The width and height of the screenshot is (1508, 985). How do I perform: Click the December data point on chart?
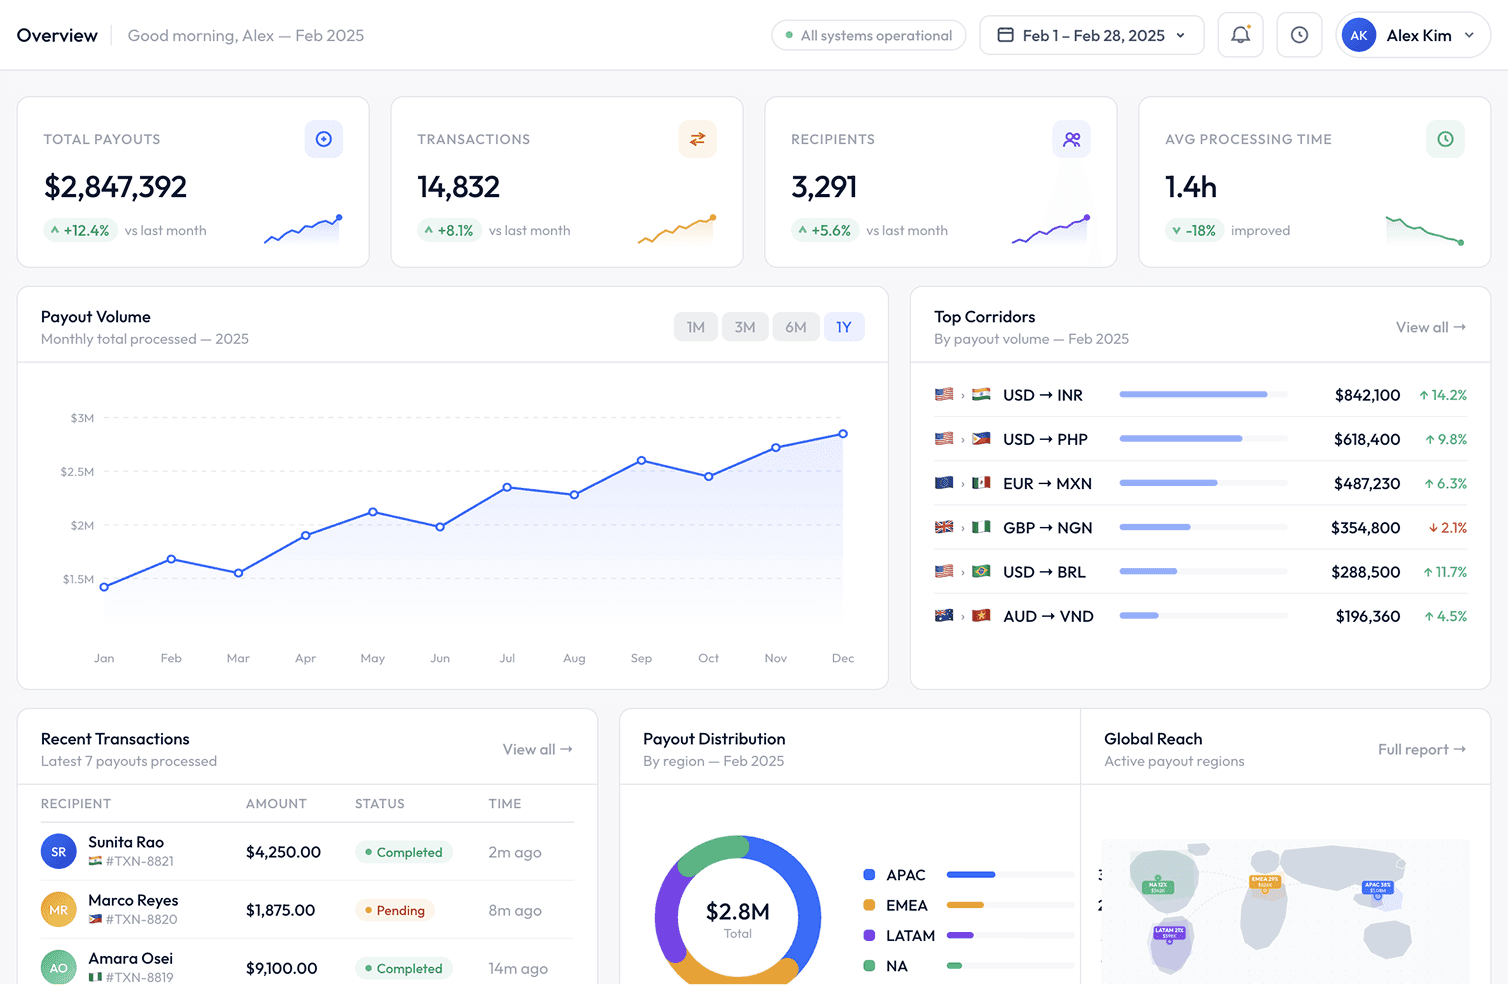843,433
